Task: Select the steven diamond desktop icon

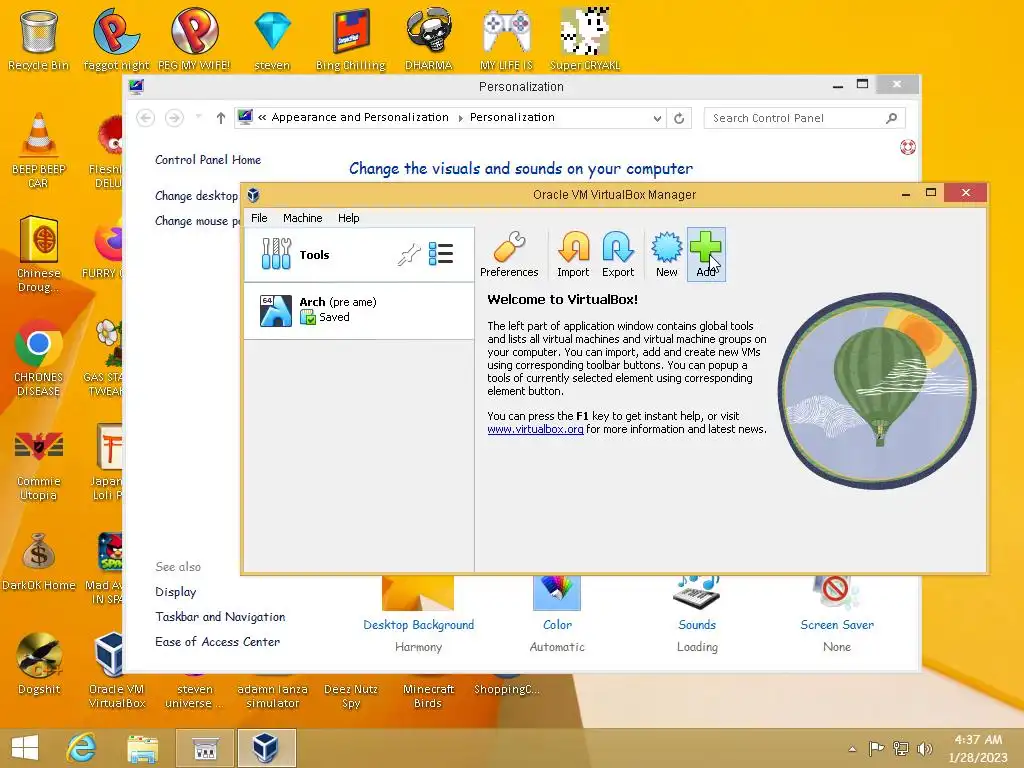Action: pos(272,39)
